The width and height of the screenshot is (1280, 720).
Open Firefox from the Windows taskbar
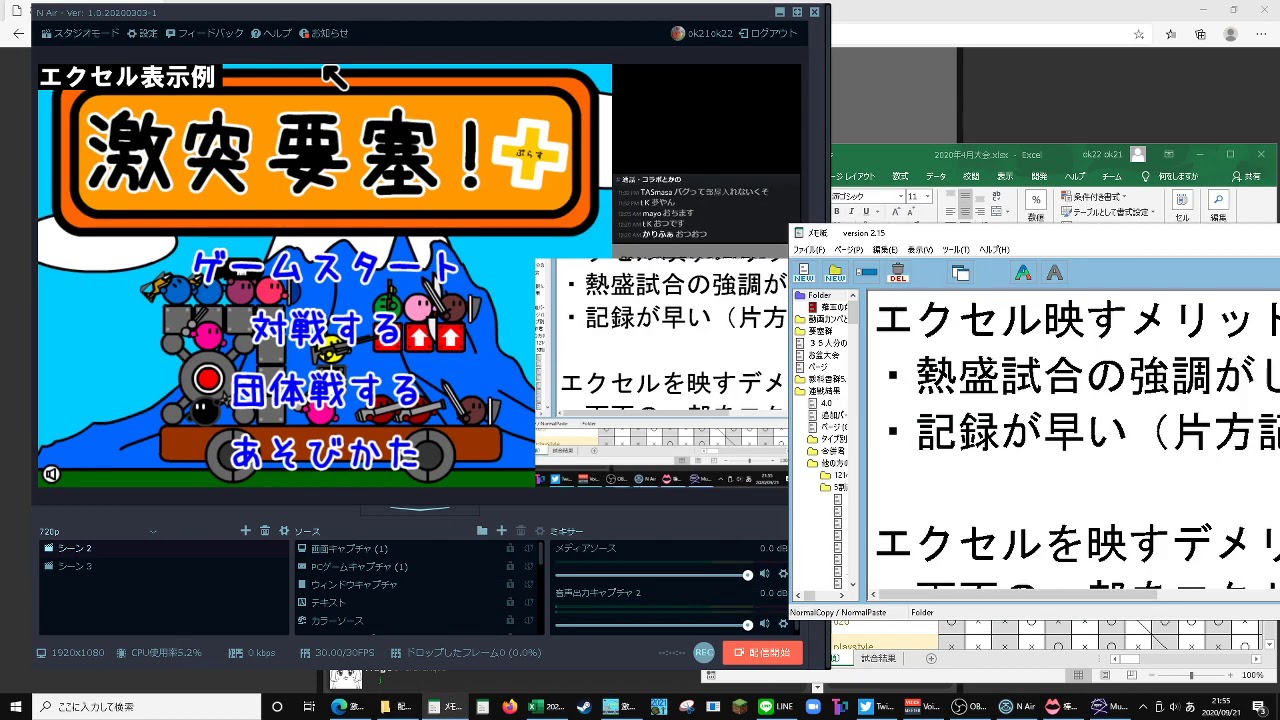pyautogui.click(x=509, y=707)
